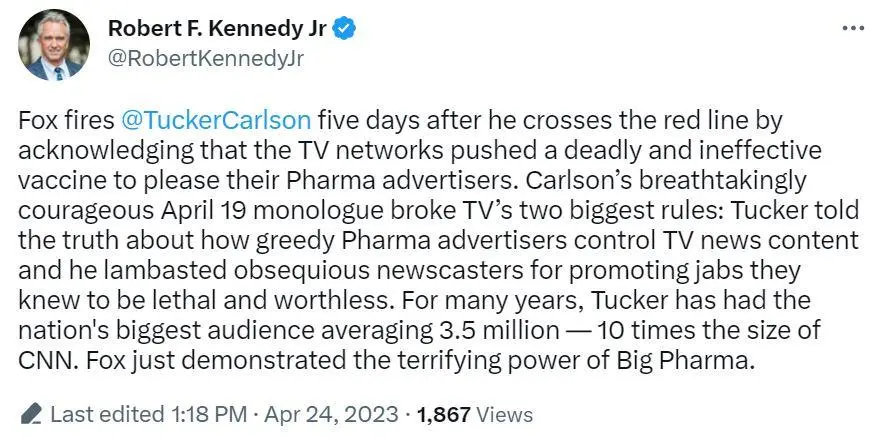This screenshot has width=884, height=444.
Task: Click the "Views" label
Action: click(x=507, y=414)
